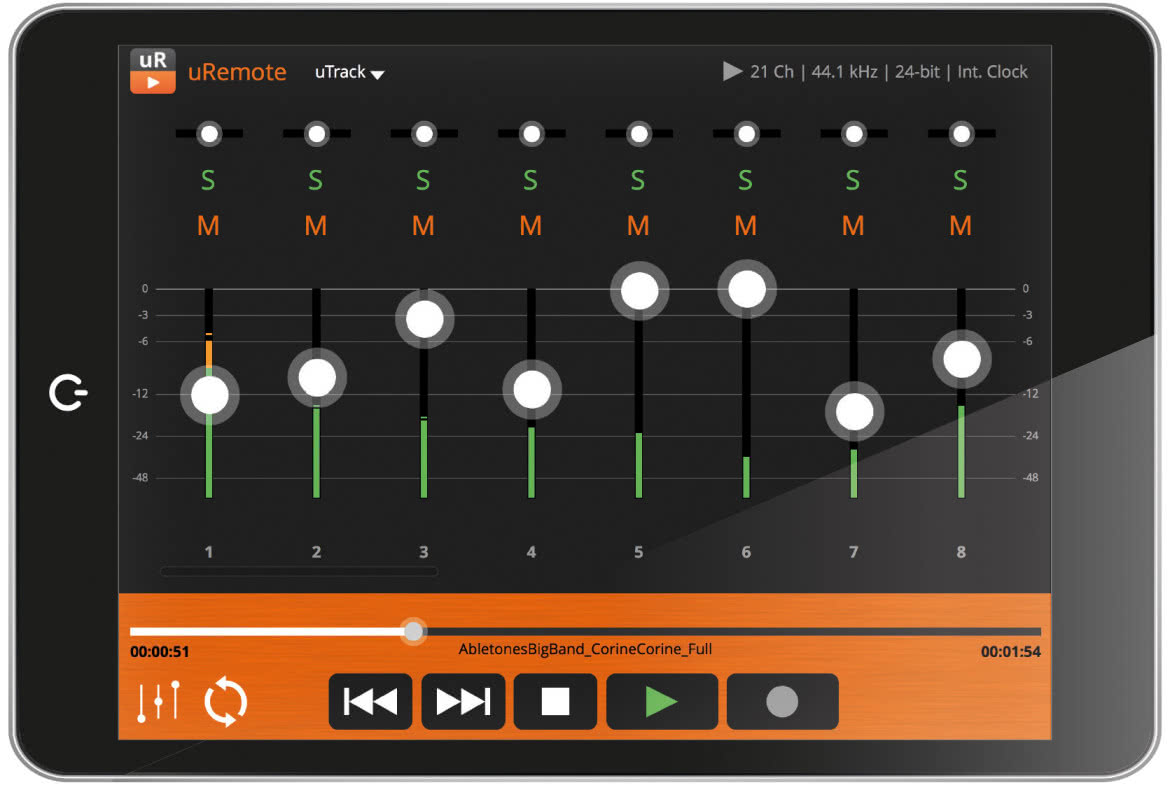Click channel 5 fader handle
Screen dimensions: 1170x785
tap(639, 290)
